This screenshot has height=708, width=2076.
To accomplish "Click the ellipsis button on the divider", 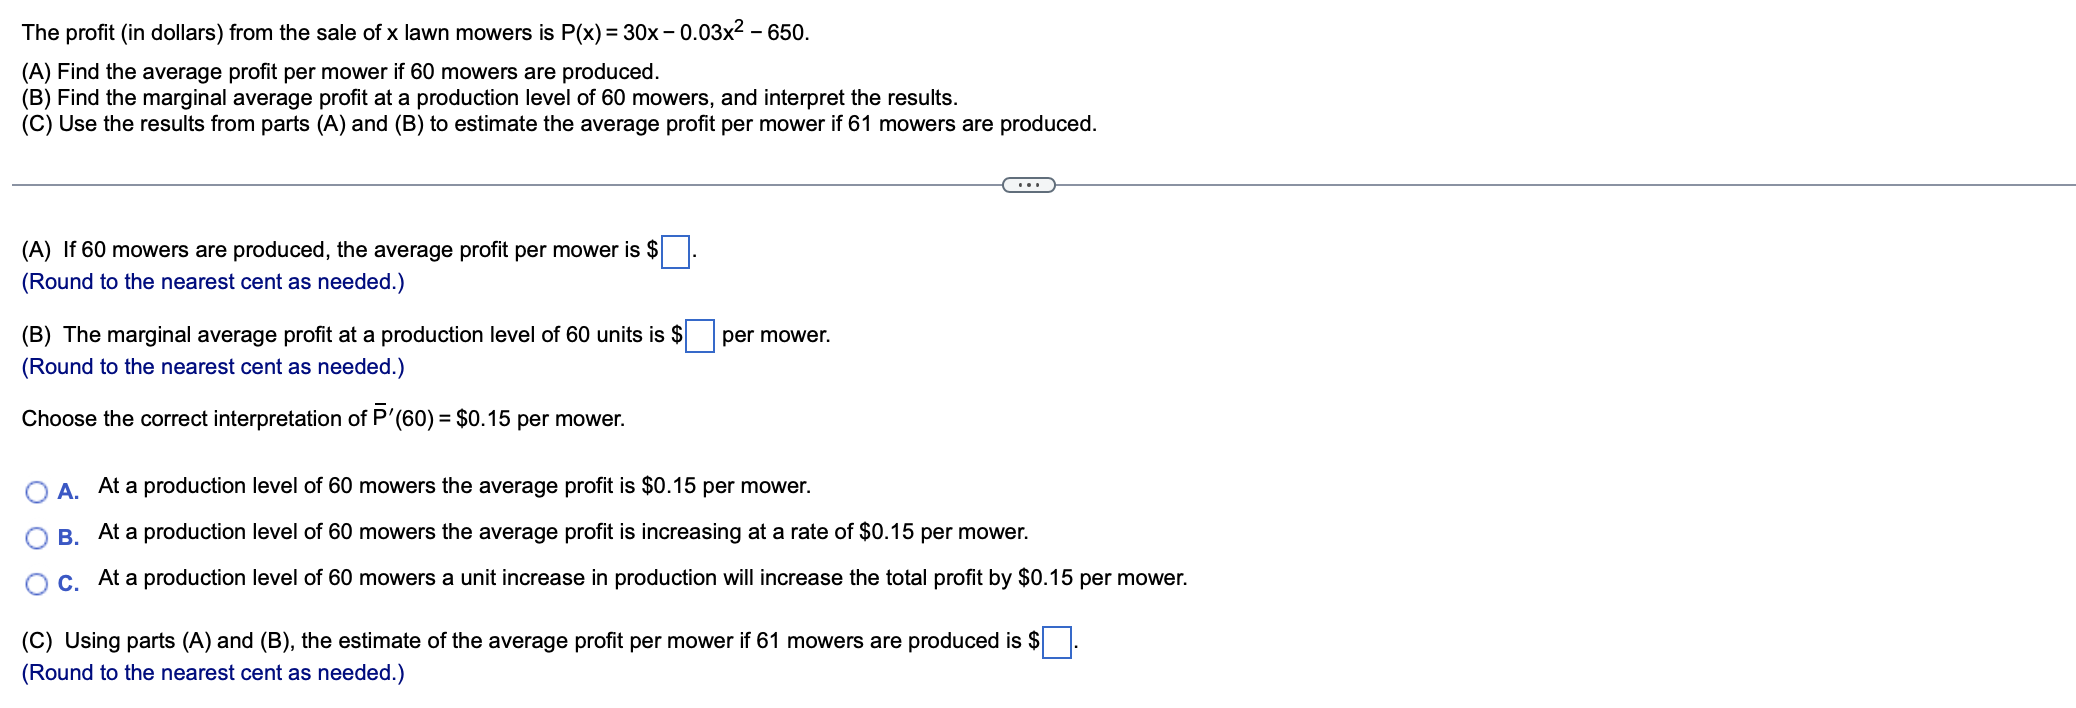I will (x=1028, y=184).
